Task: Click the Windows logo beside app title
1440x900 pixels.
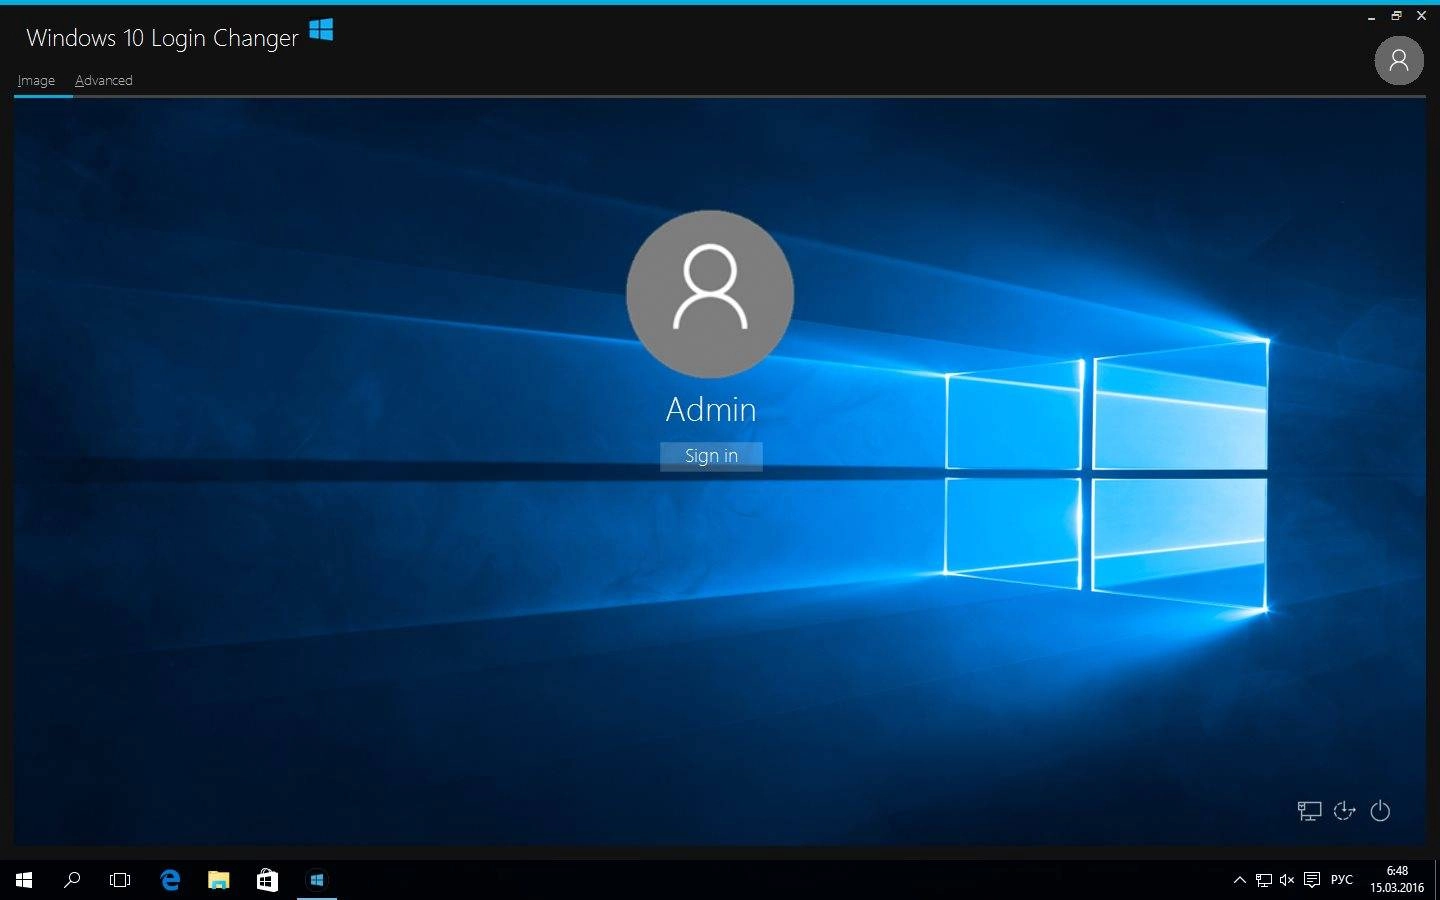Action: pyautogui.click(x=321, y=31)
